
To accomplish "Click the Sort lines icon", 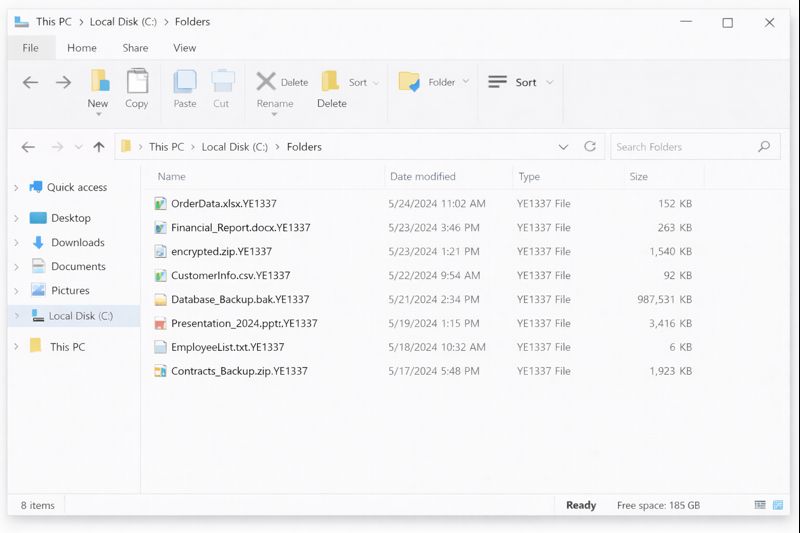I will point(497,82).
